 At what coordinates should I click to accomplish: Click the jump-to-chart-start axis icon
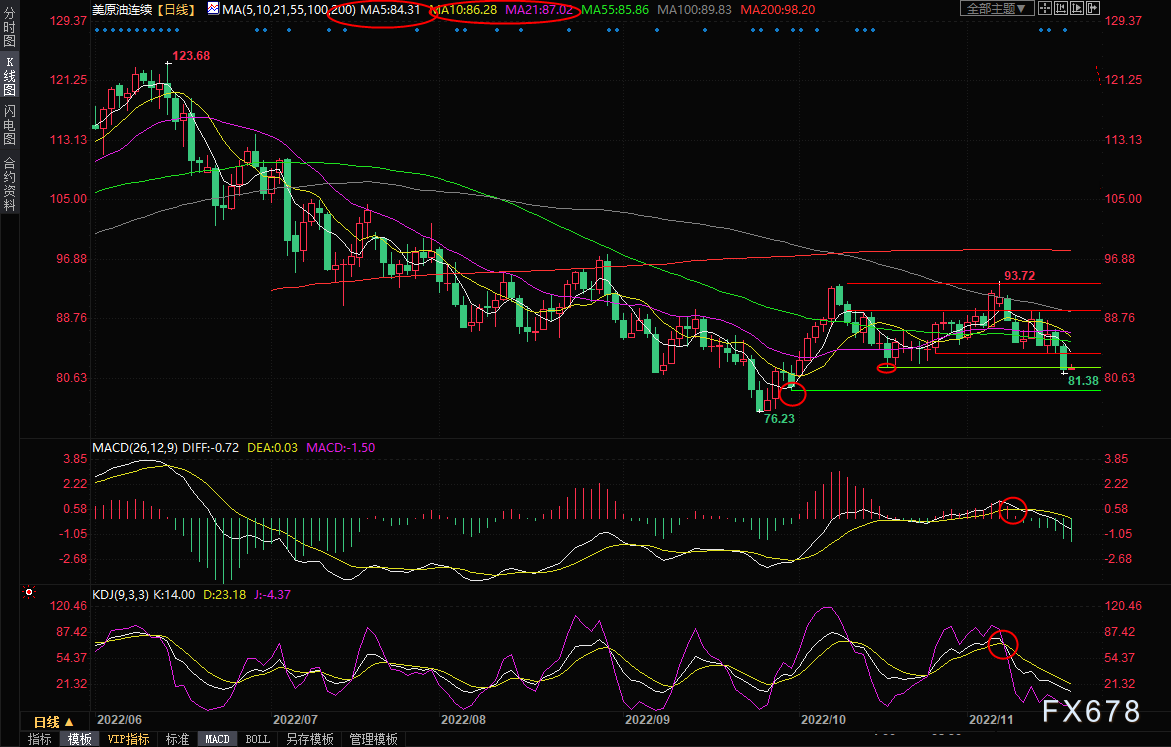click(1060, 8)
